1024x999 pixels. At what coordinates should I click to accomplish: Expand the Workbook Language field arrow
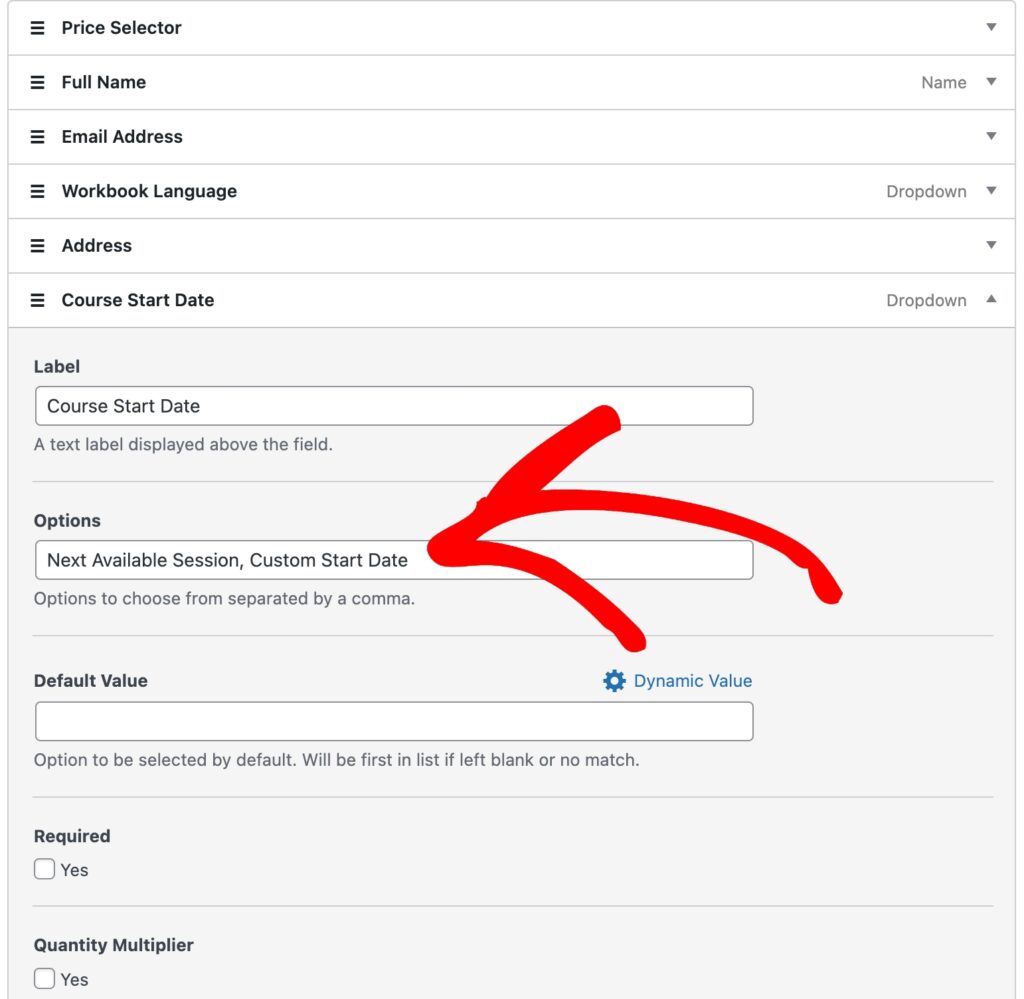click(991, 191)
